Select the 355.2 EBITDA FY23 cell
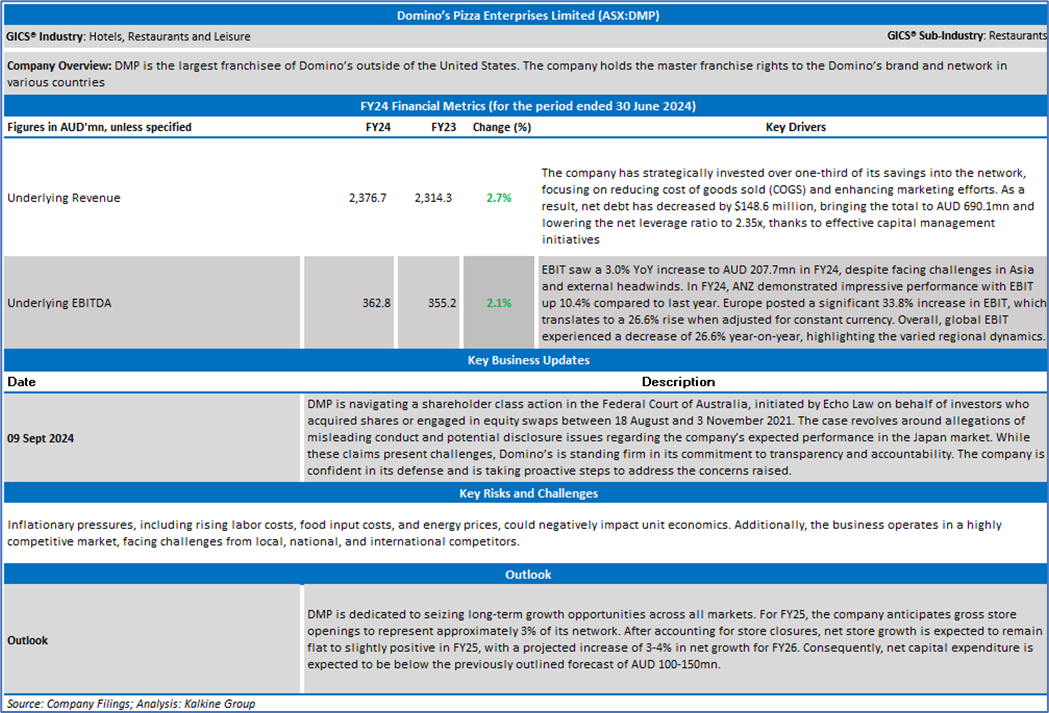1049x713 pixels. click(428, 302)
